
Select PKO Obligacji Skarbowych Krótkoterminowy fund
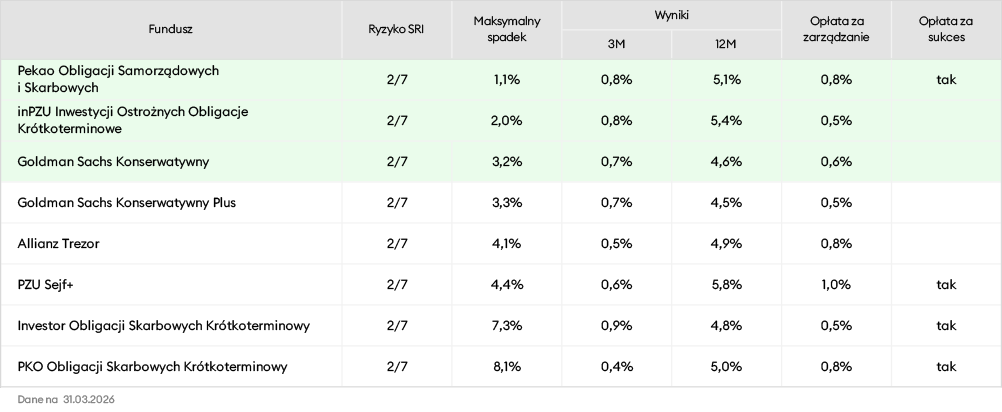[x=153, y=367]
